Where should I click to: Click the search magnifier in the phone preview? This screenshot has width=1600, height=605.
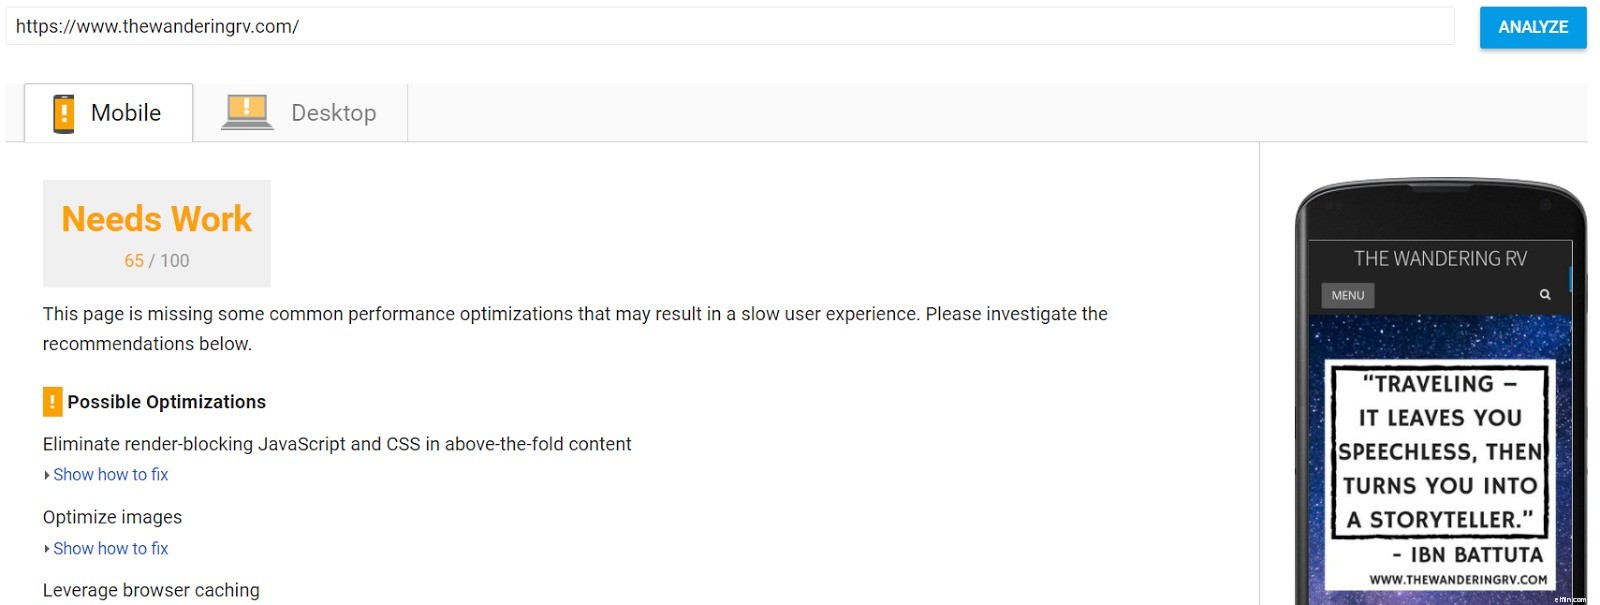tap(1543, 294)
